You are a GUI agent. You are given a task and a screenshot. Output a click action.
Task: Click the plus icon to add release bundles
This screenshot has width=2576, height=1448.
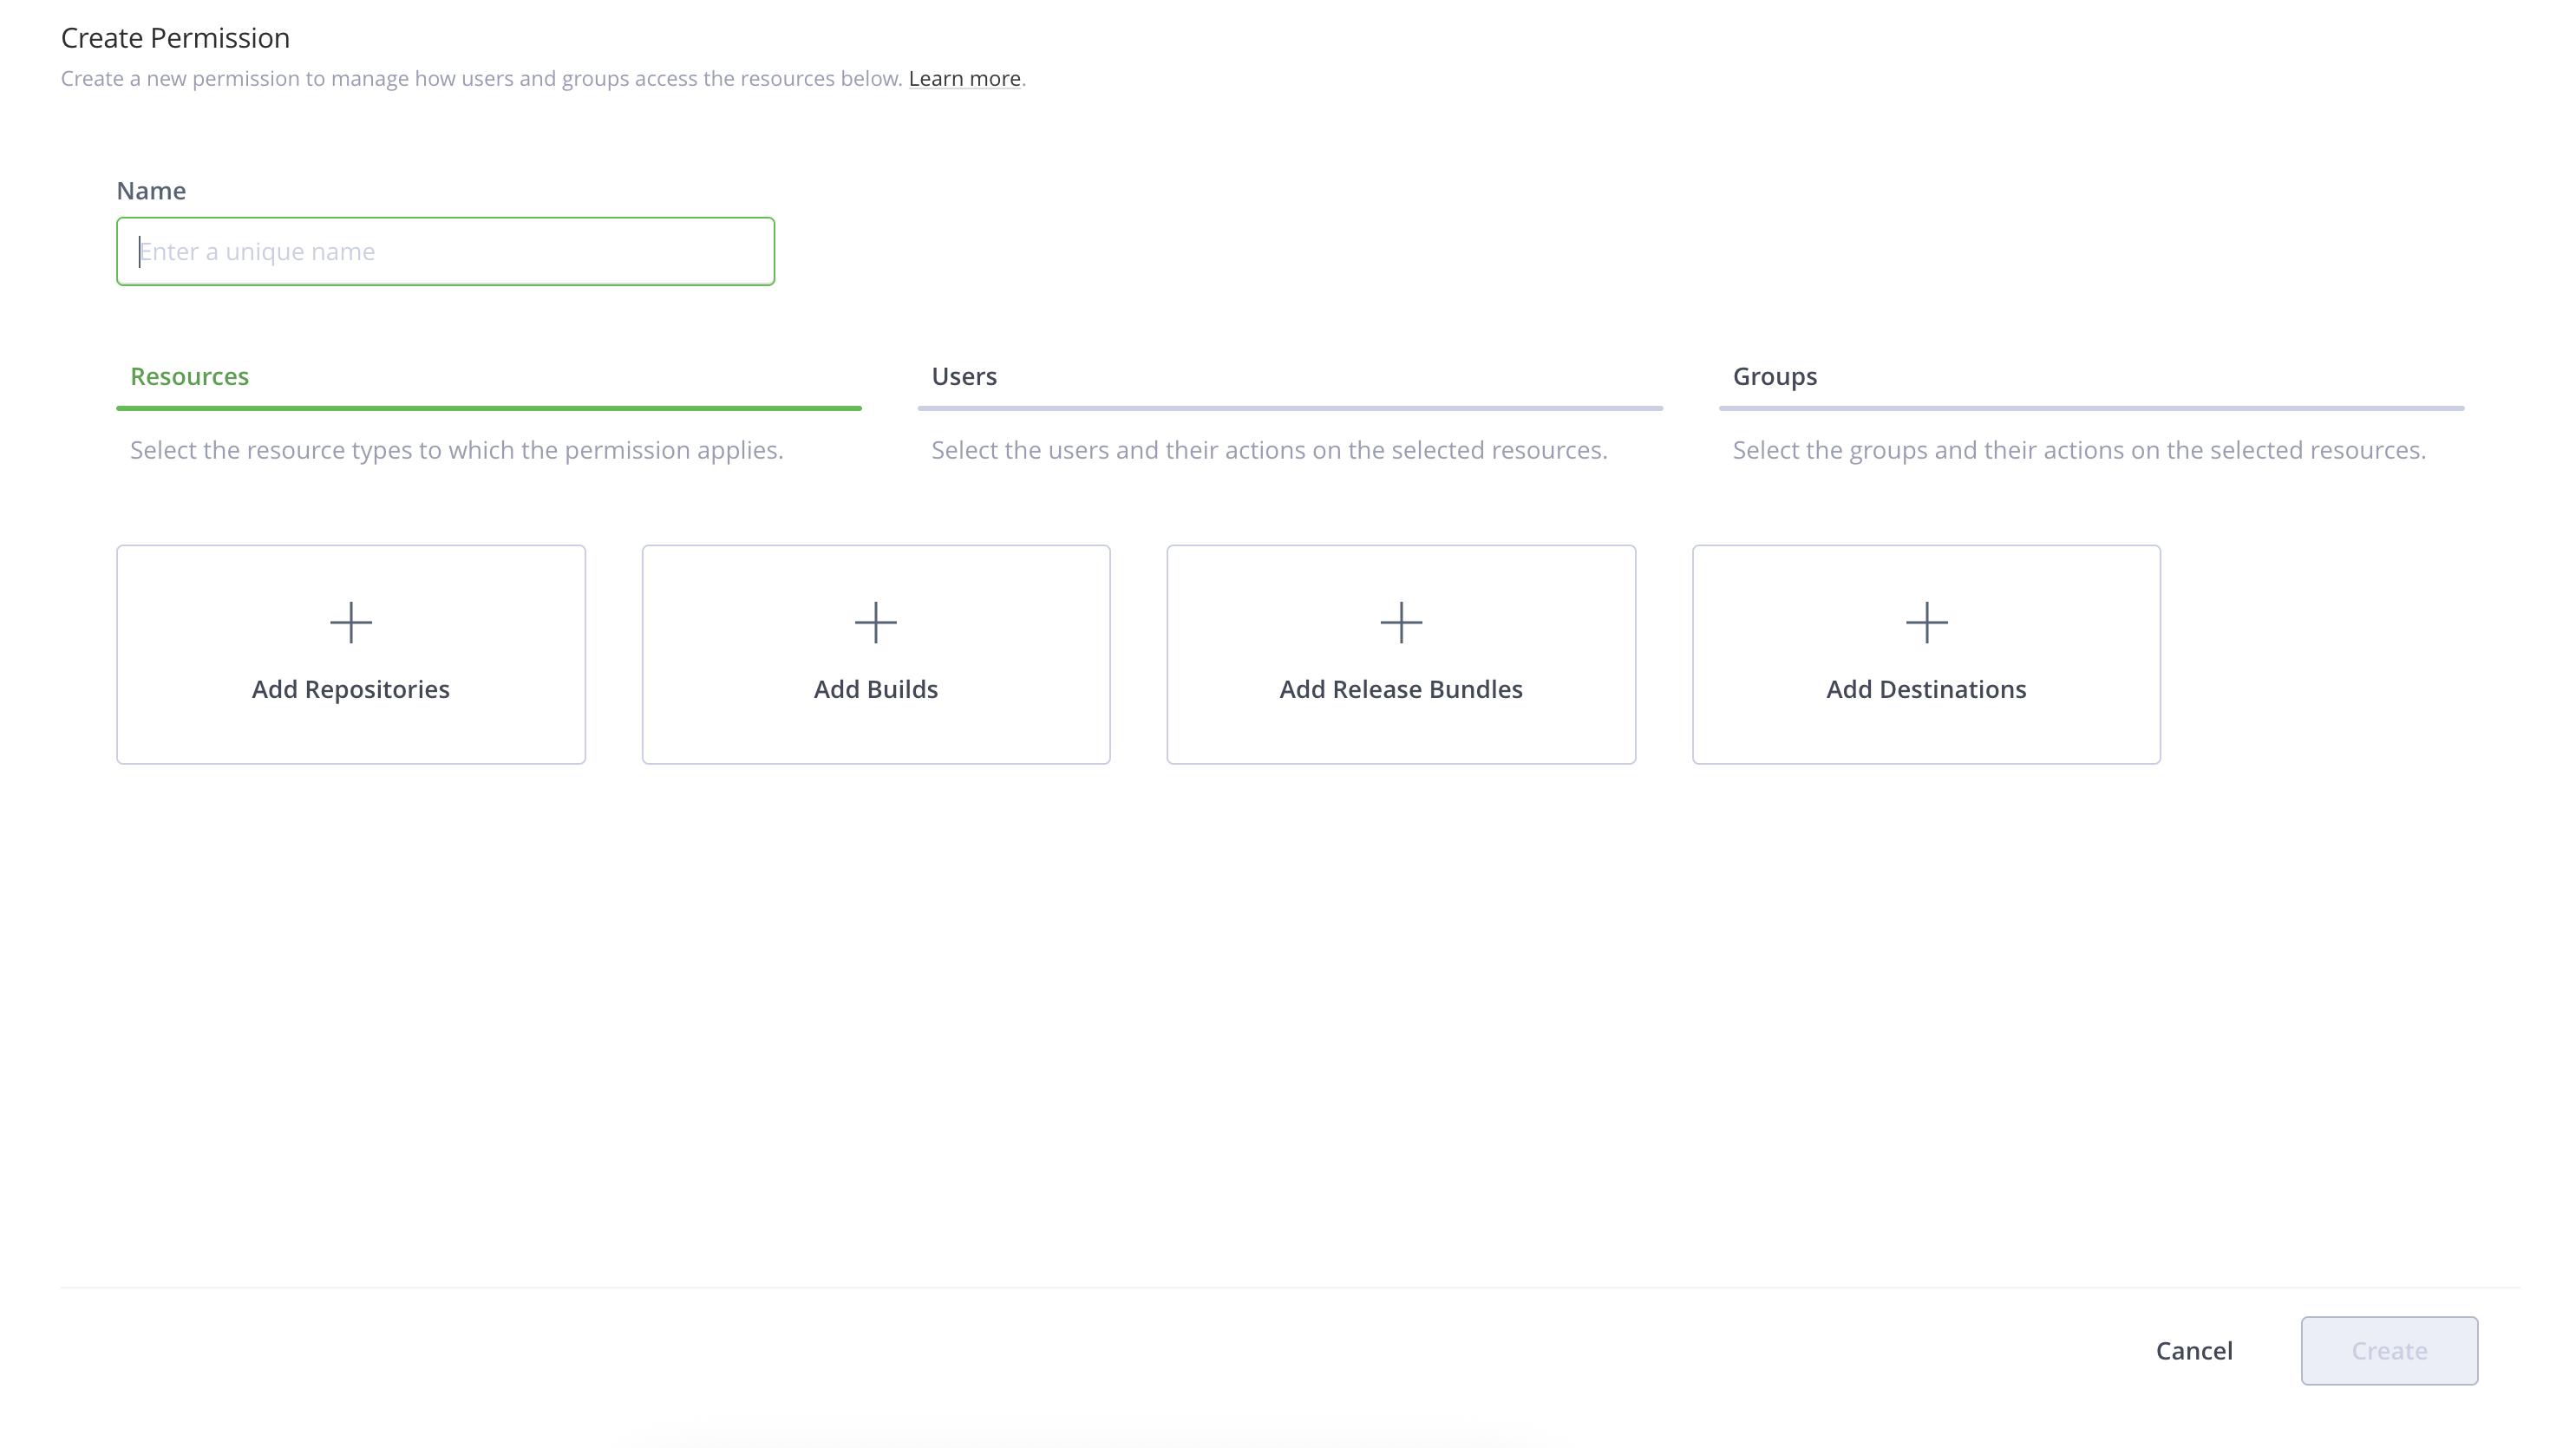click(x=1400, y=622)
